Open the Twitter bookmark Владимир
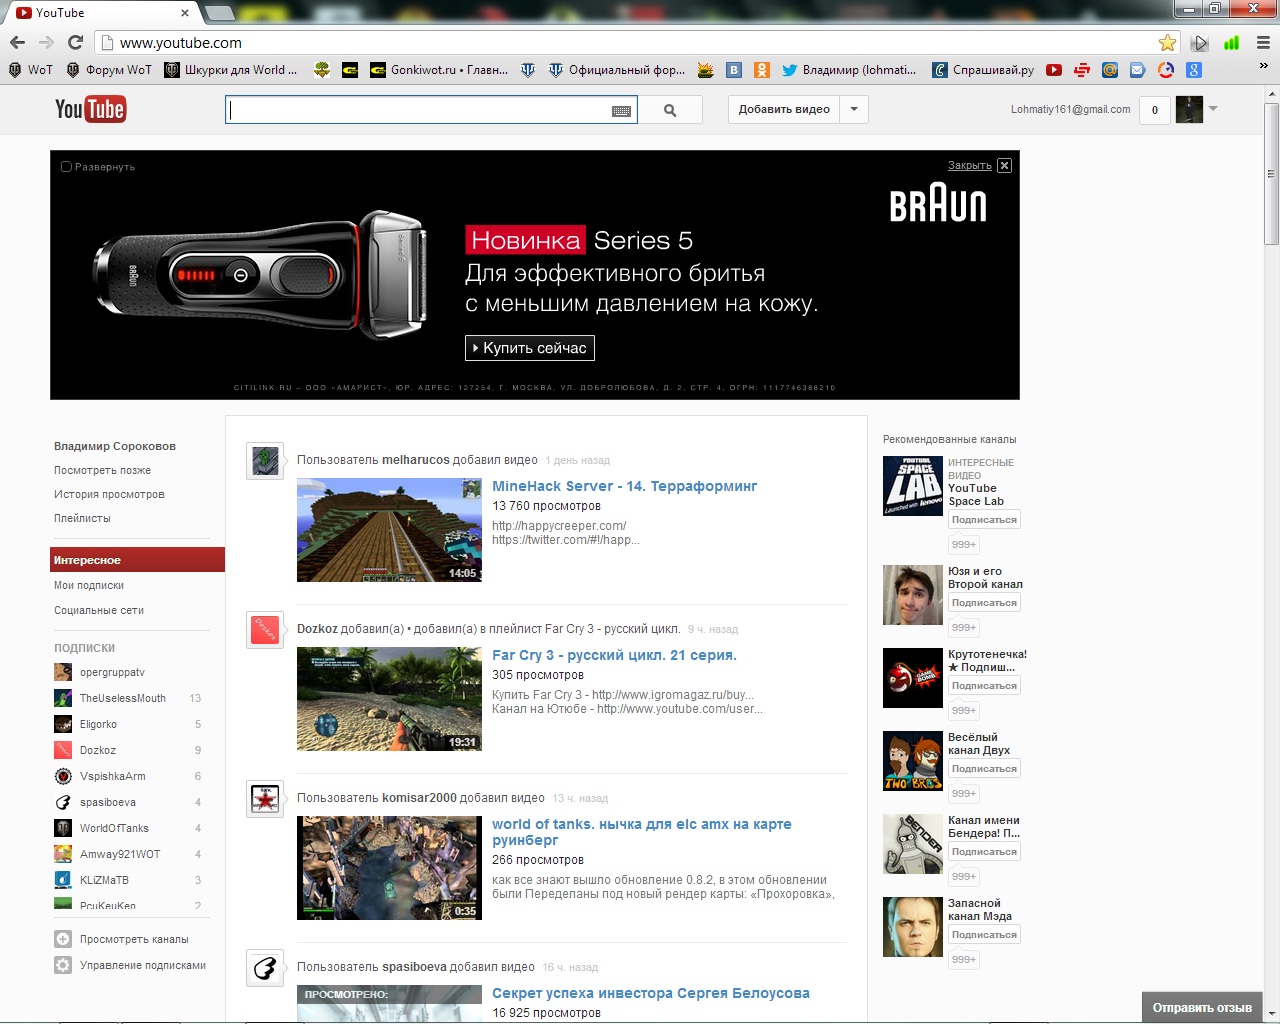The width and height of the screenshot is (1280, 1024). coord(849,70)
